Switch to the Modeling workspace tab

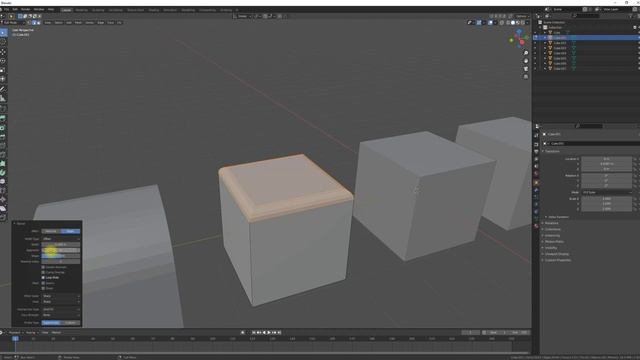pyautogui.click(x=81, y=10)
